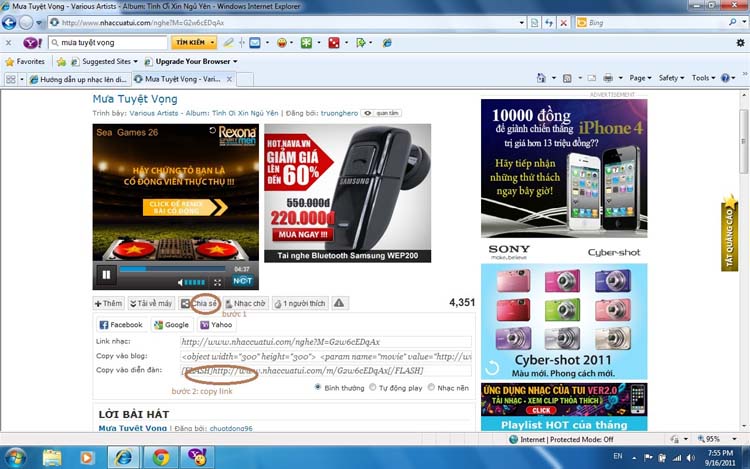Click the Nhạc chờ button
Screen dimensions: 750x469
(x=245, y=303)
